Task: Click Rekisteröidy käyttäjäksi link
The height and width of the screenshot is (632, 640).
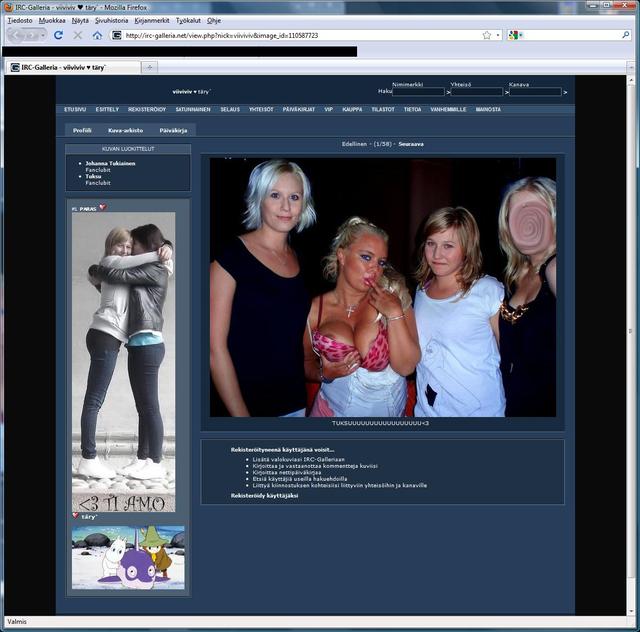Action: [264, 495]
